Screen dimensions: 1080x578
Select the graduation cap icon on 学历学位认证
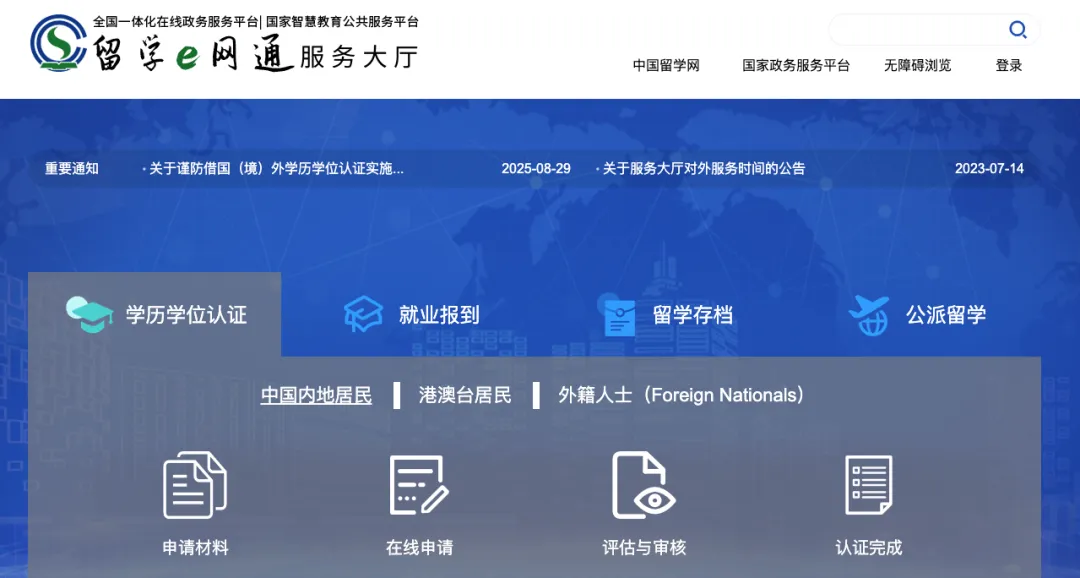click(88, 312)
